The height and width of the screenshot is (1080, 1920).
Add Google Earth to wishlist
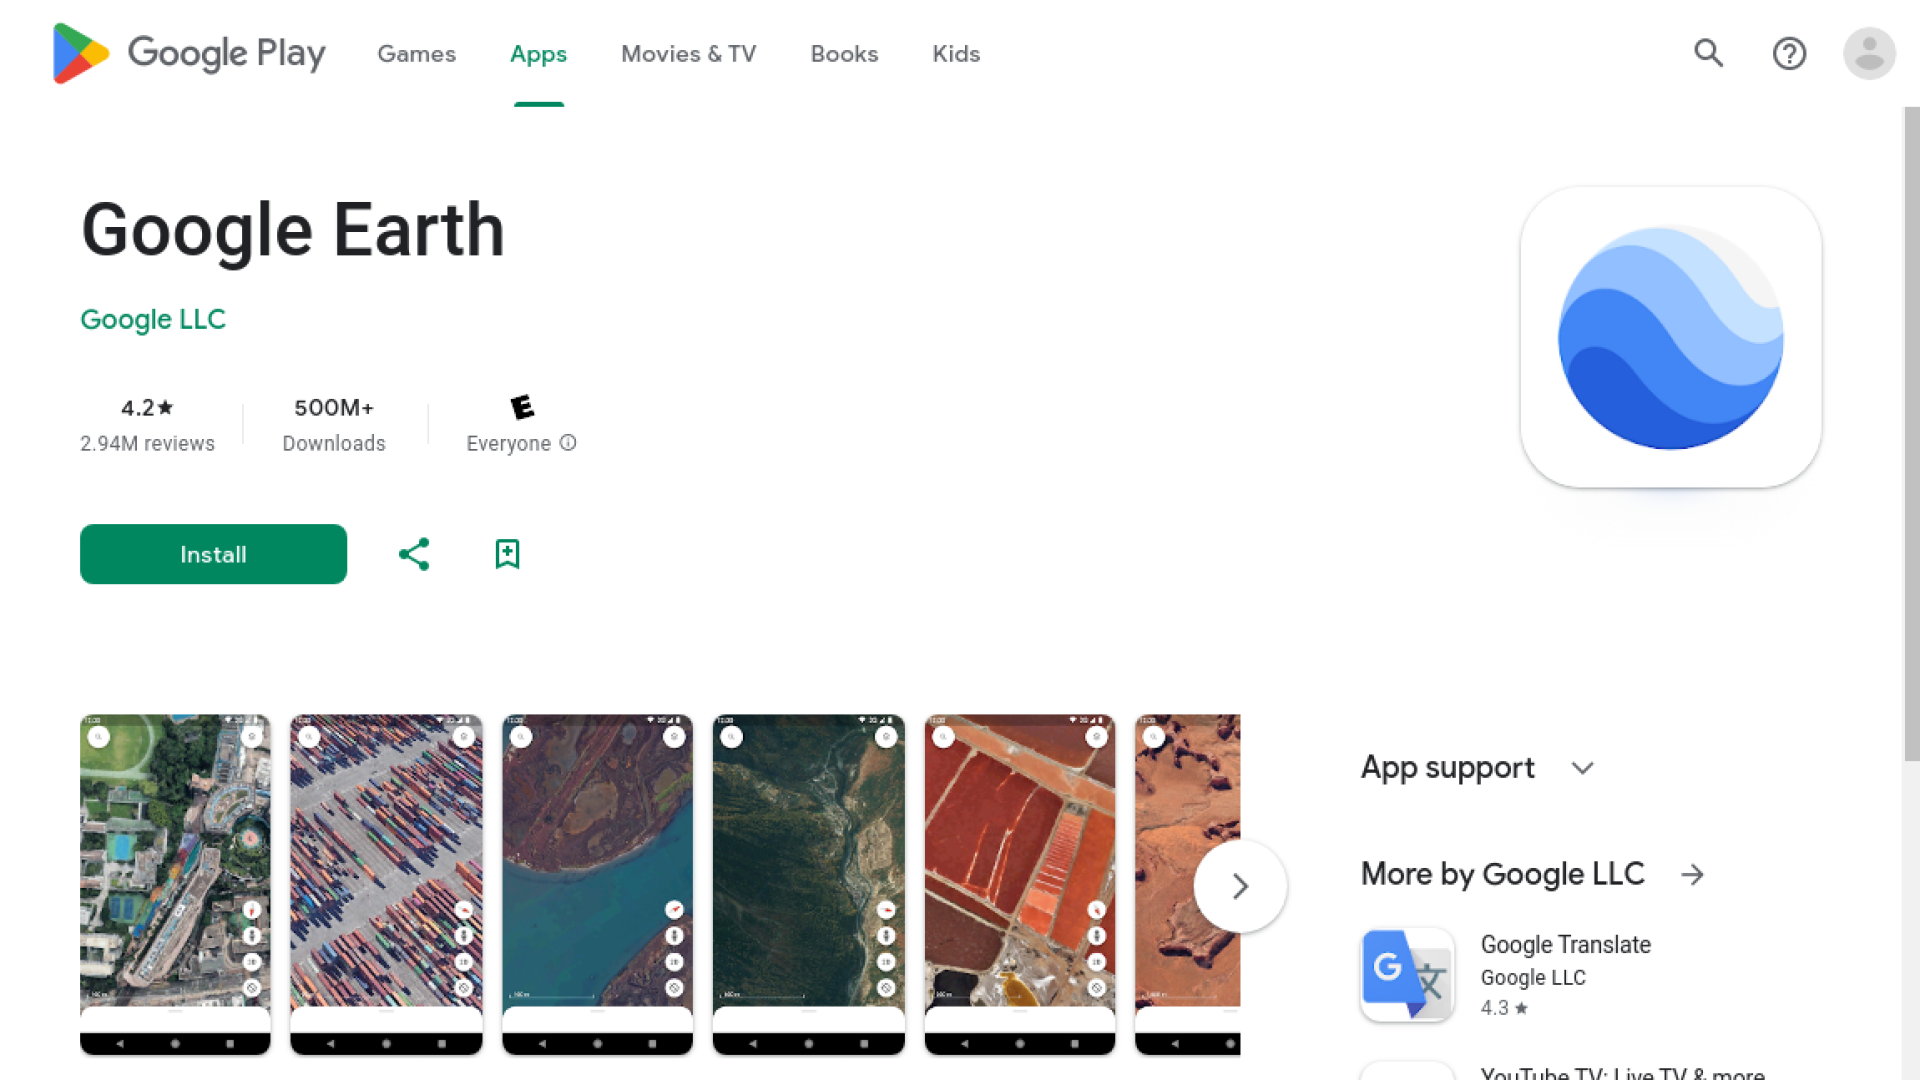pyautogui.click(x=507, y=554)
